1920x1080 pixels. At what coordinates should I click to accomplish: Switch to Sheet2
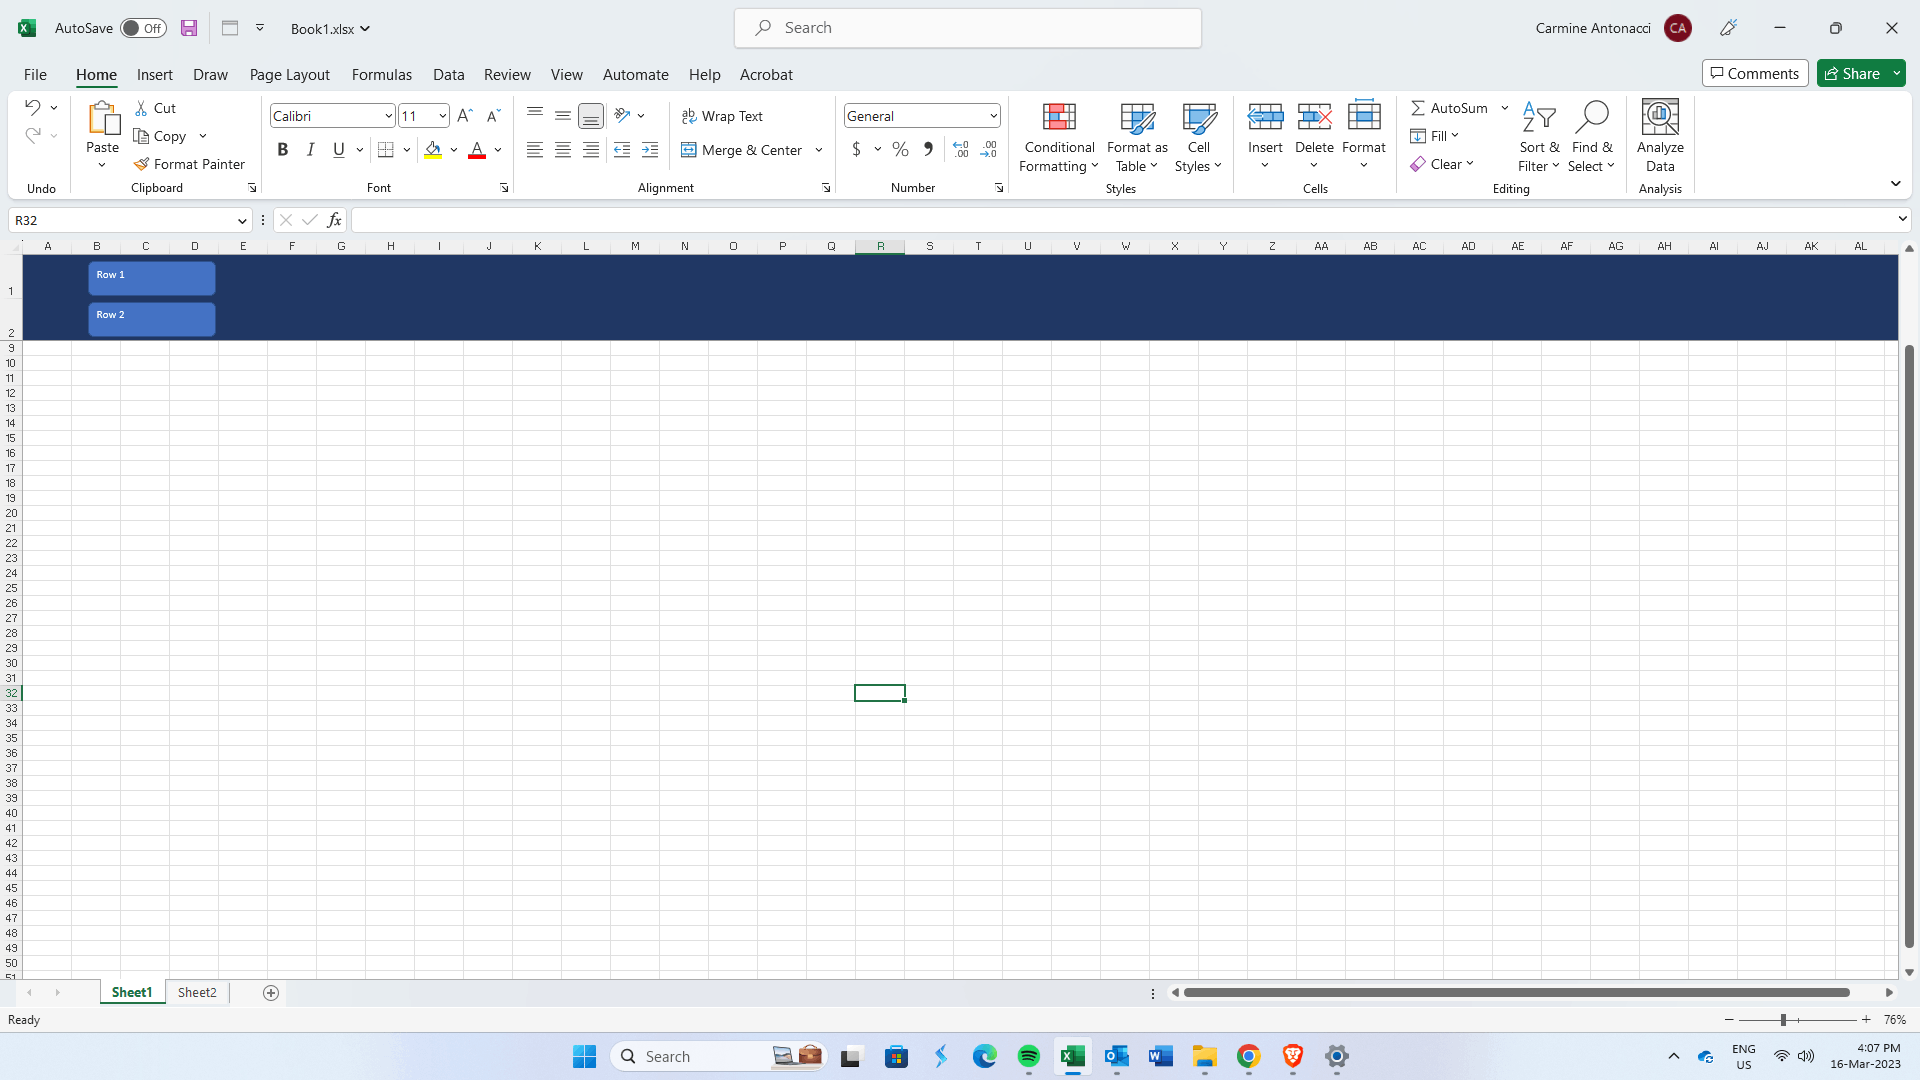(196, 992)
